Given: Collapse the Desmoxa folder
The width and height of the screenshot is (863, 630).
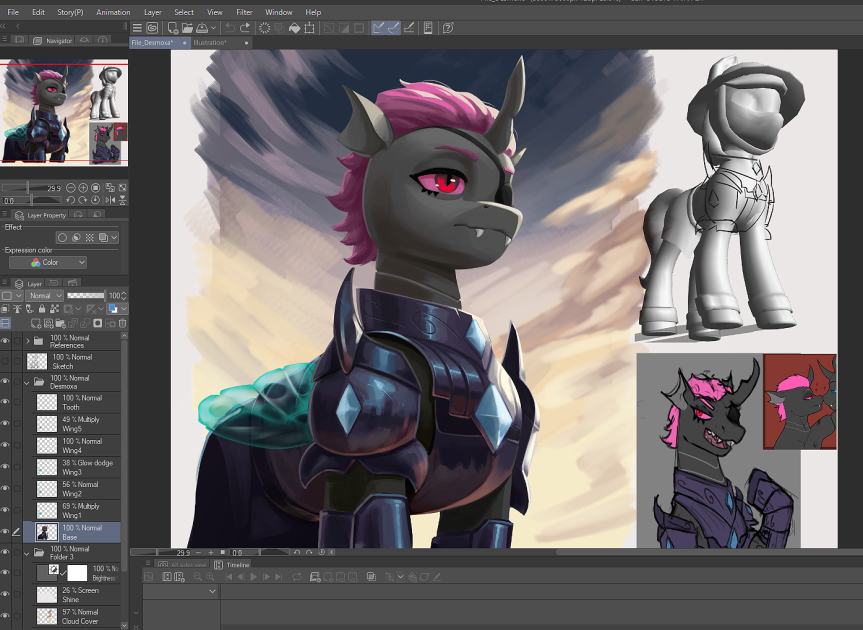Looking at the screenshot, I should tap(27, 382).
